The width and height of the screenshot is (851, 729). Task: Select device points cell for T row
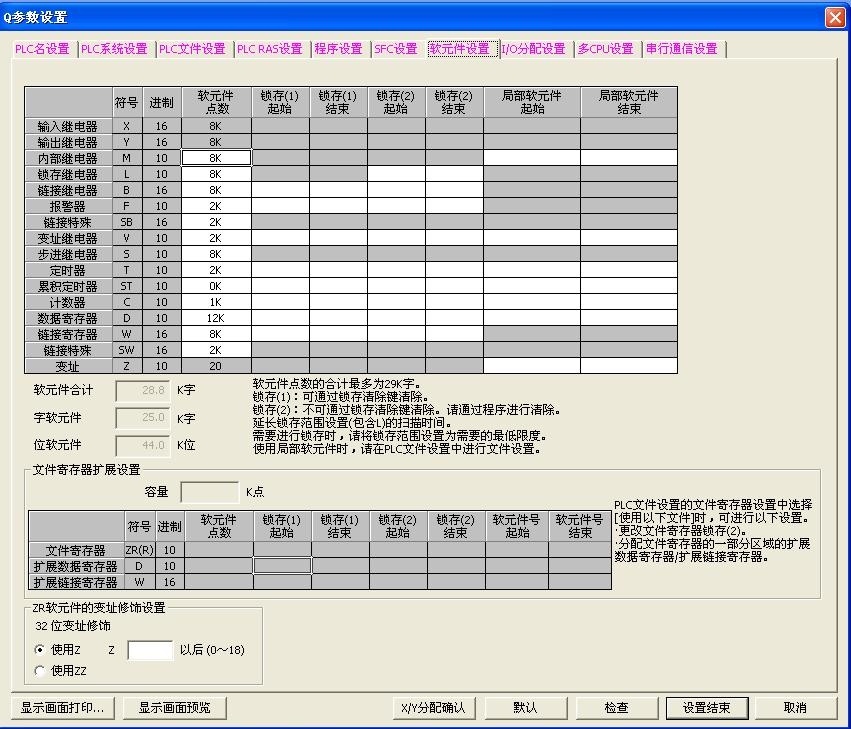click(217, 270)
